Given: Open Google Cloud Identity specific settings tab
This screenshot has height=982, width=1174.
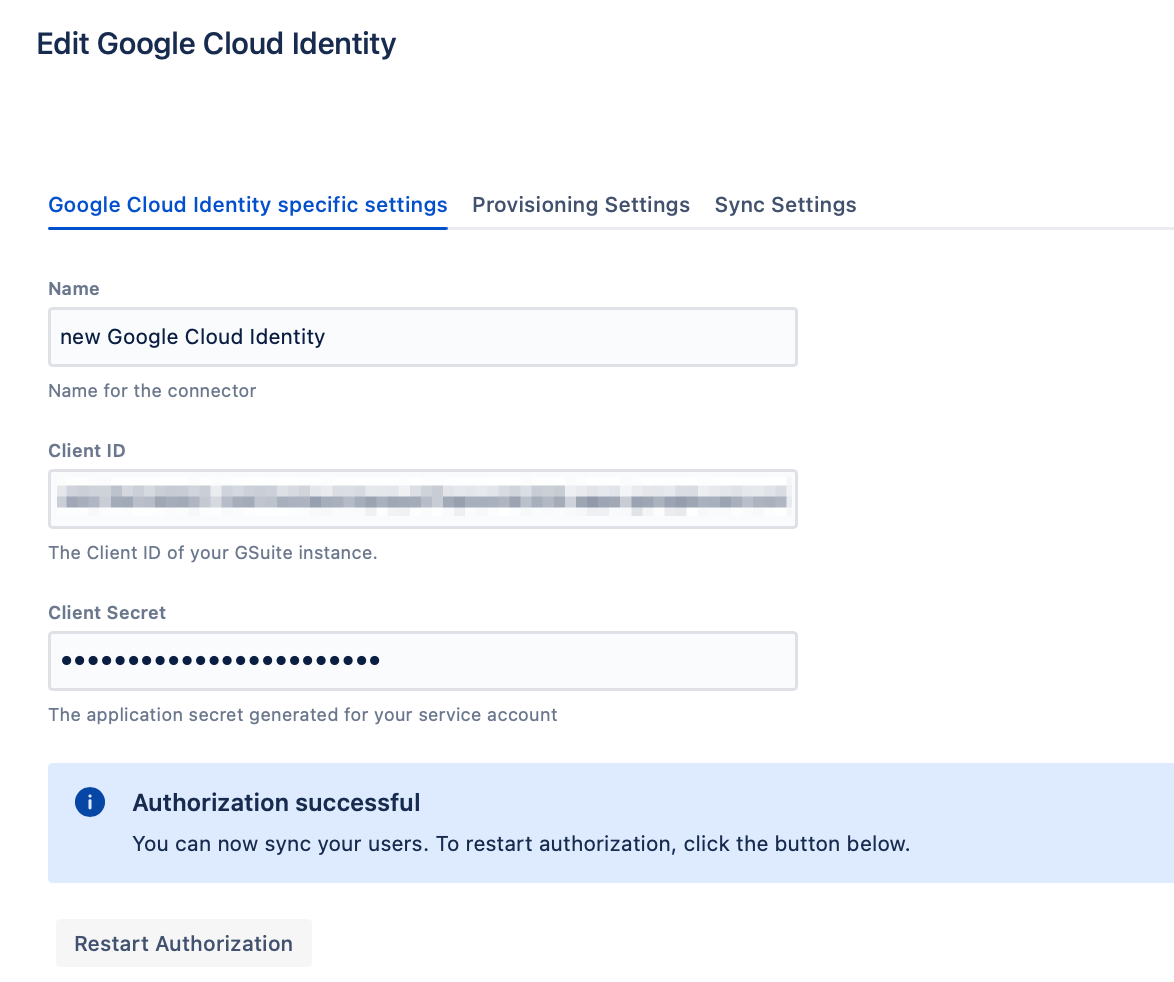Looking at the screenshot, I should point(248,205).
